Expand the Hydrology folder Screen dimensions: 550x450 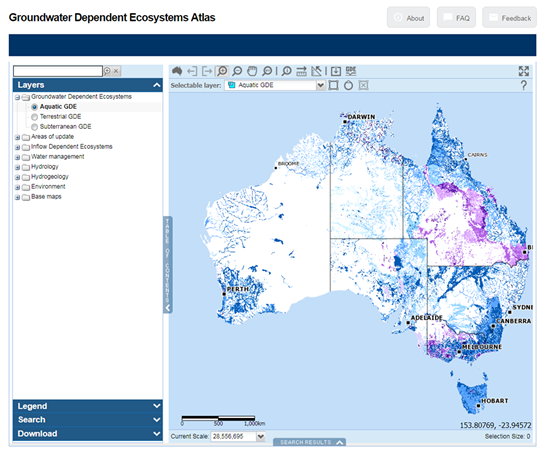pos(17,167)
